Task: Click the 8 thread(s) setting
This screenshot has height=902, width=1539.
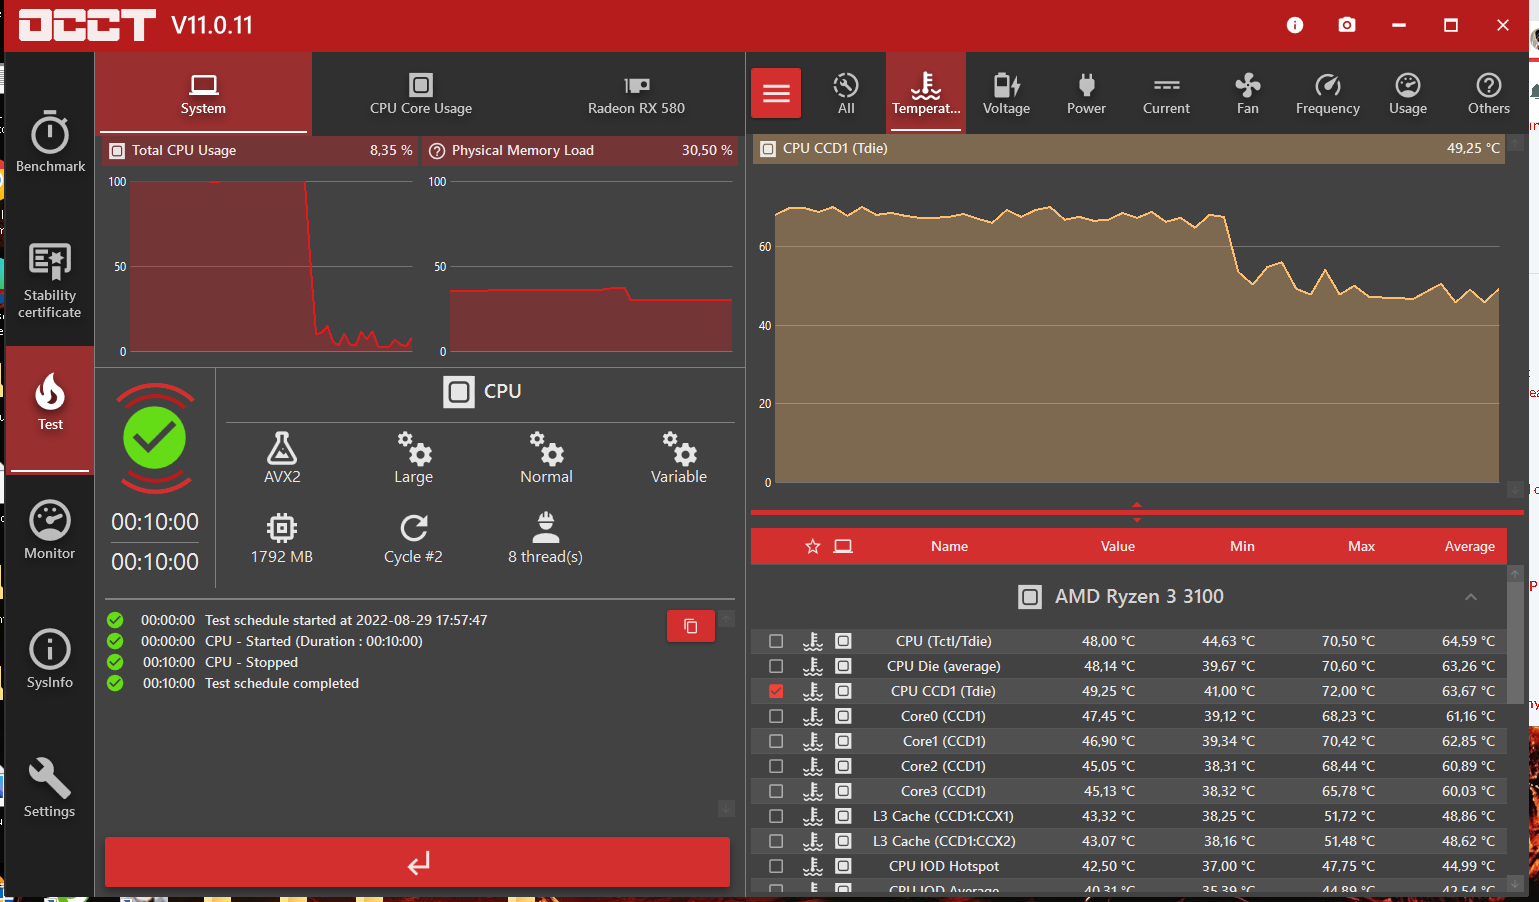Action: coord(545,539)
